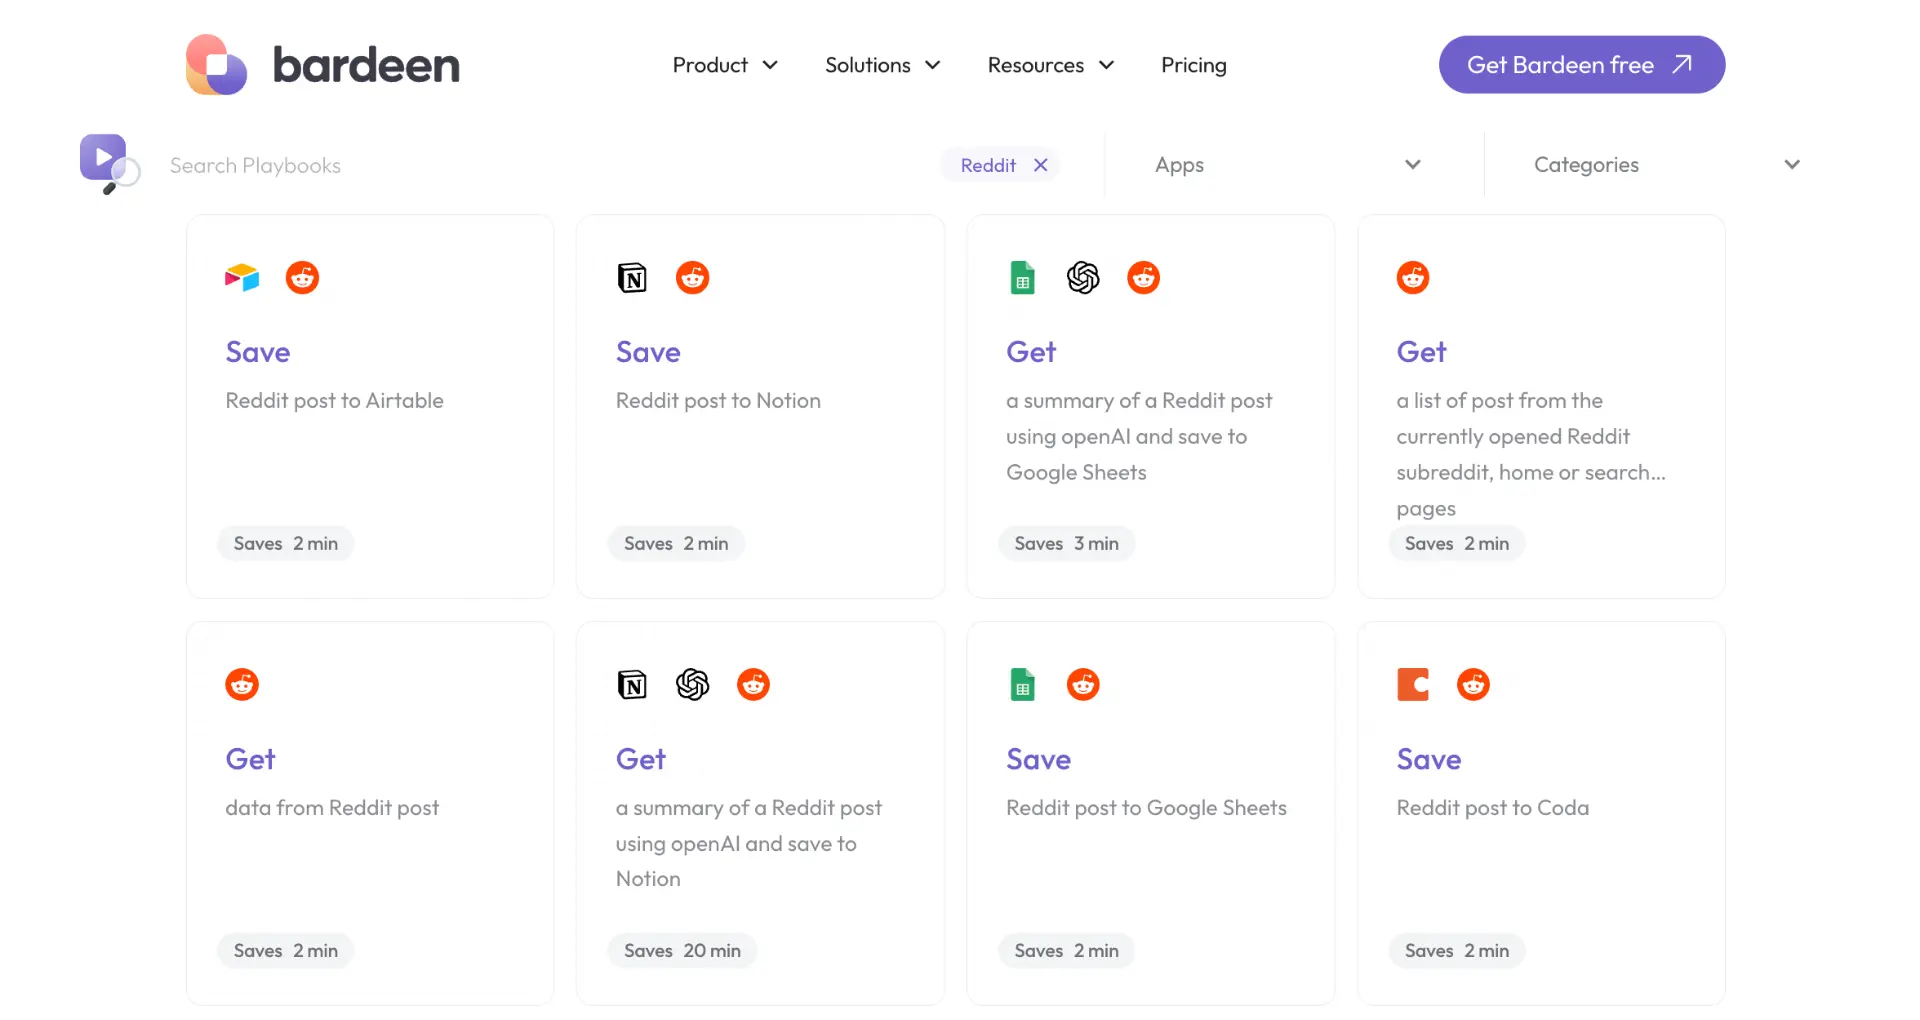Click 'Saves 20 min' badge

[682, 950]
